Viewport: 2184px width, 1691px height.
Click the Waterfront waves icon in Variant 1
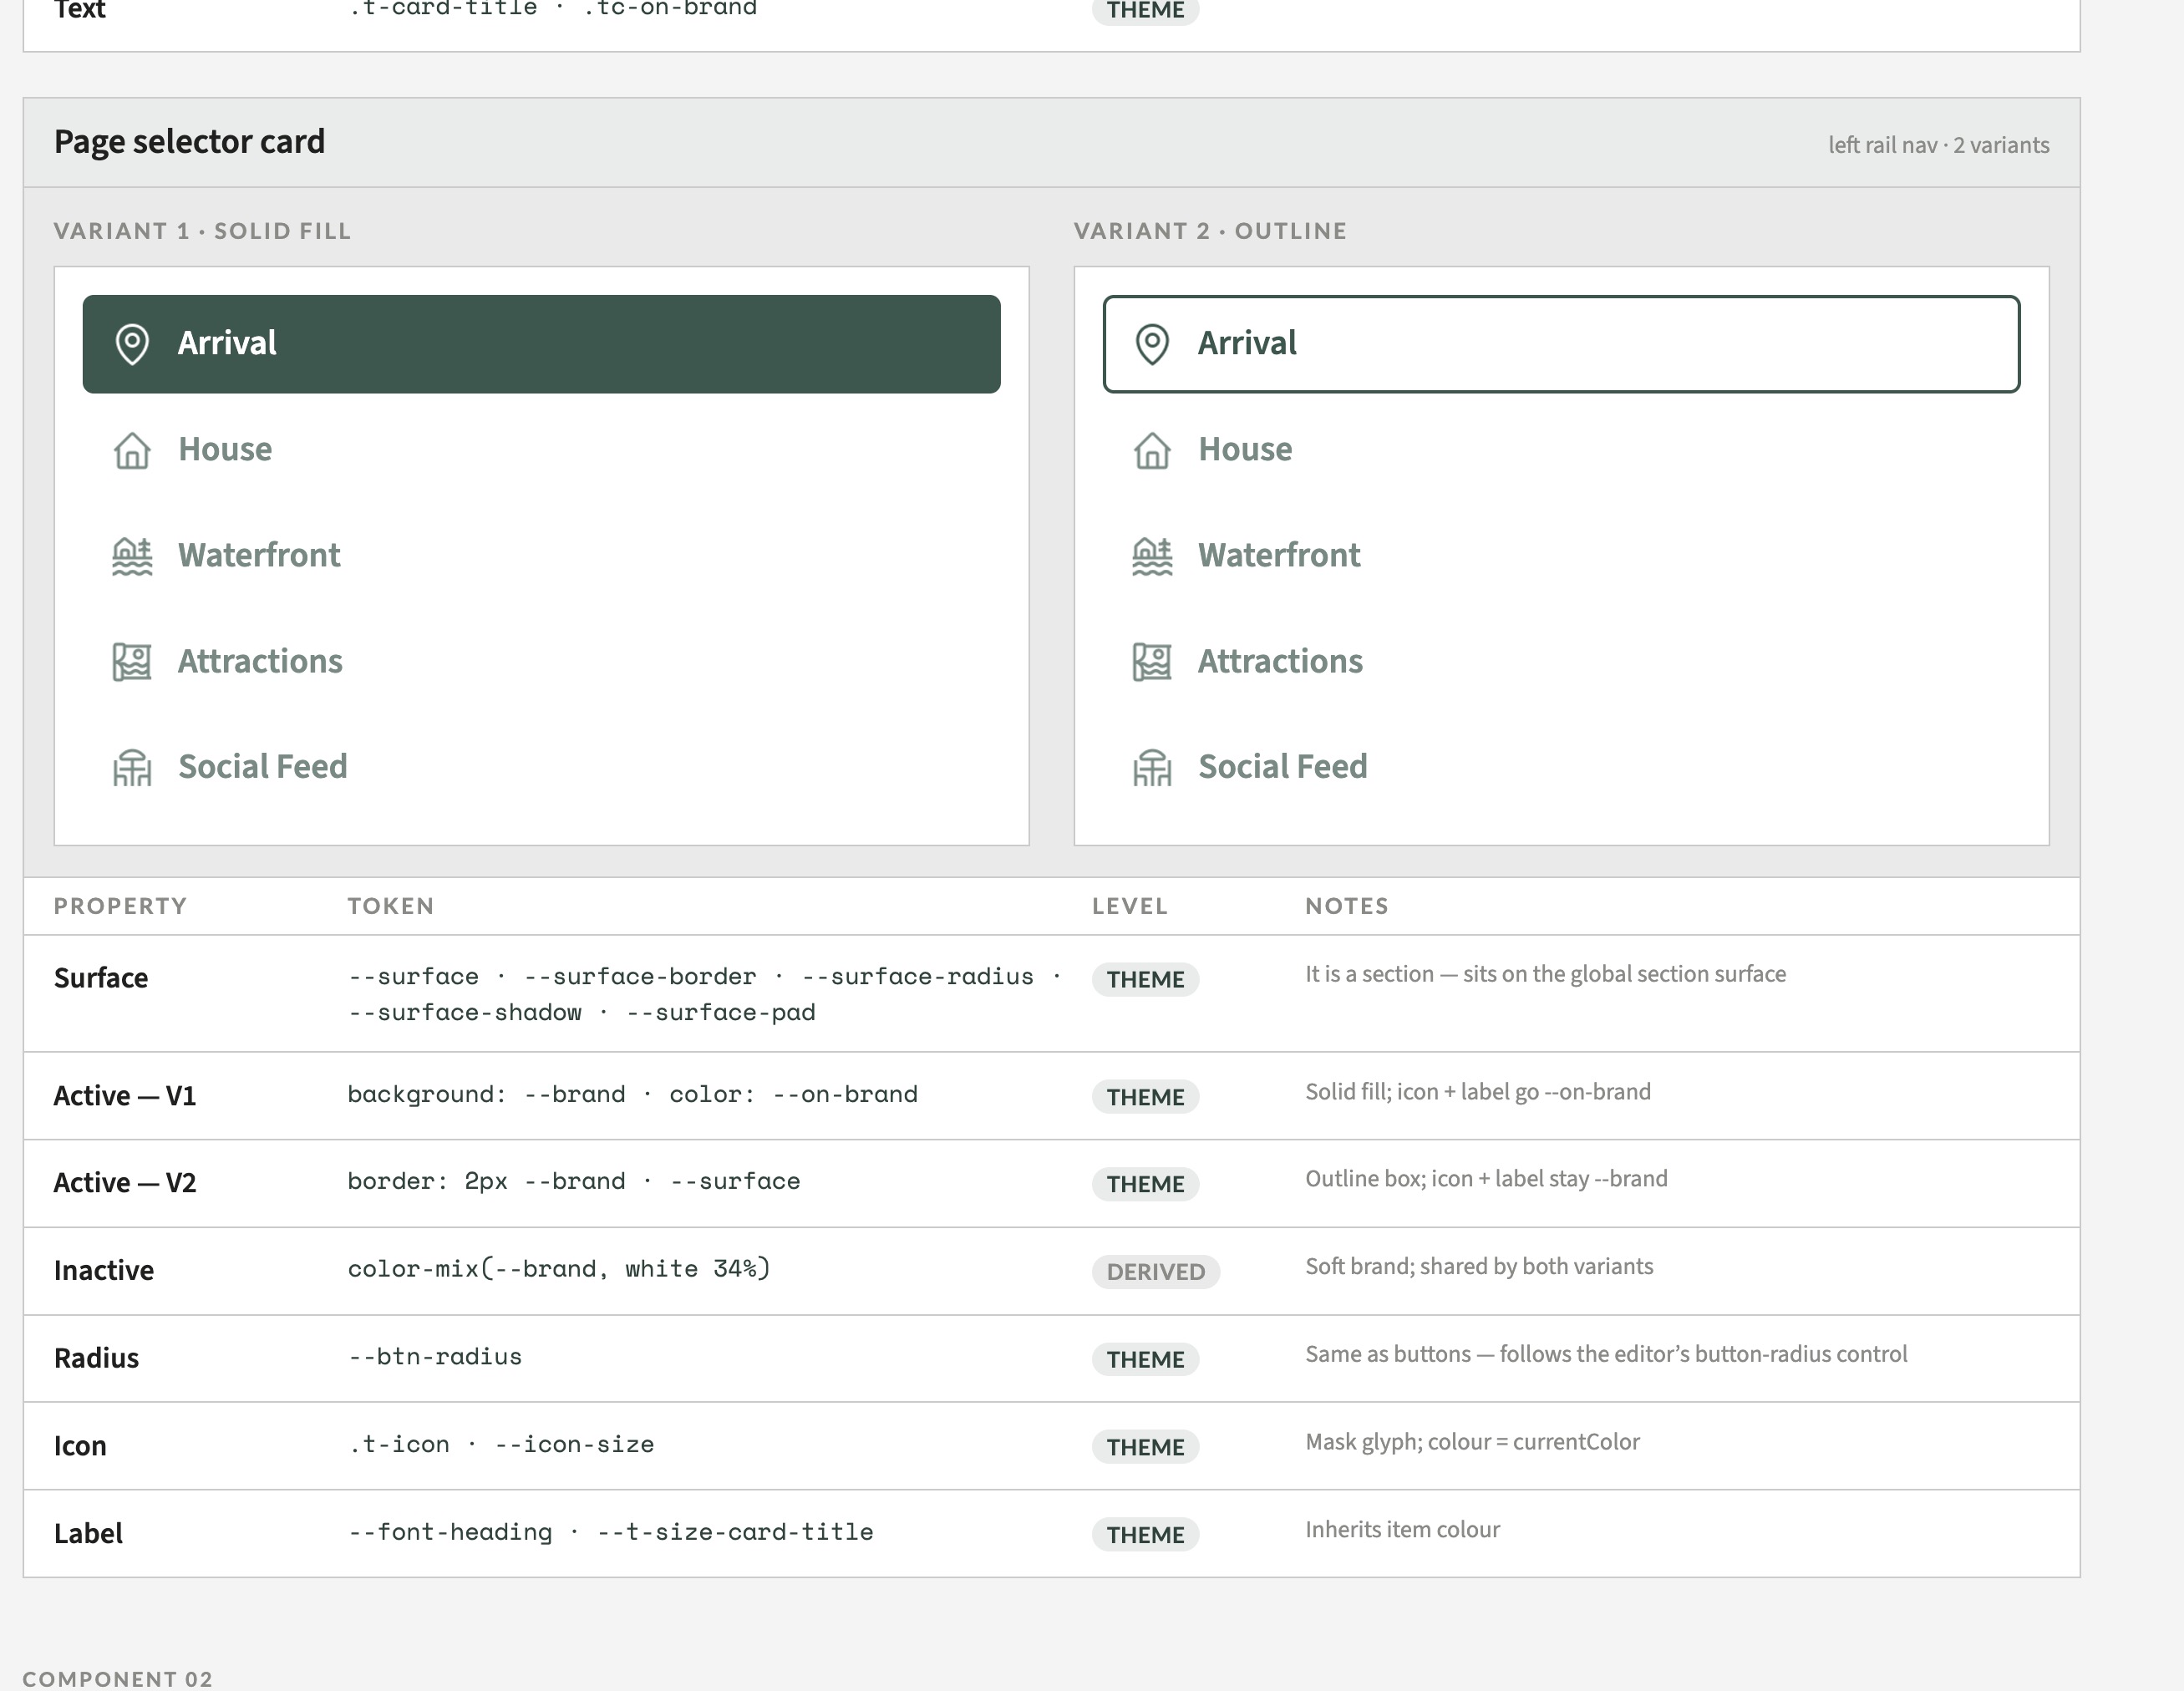(x=132, y=556)
